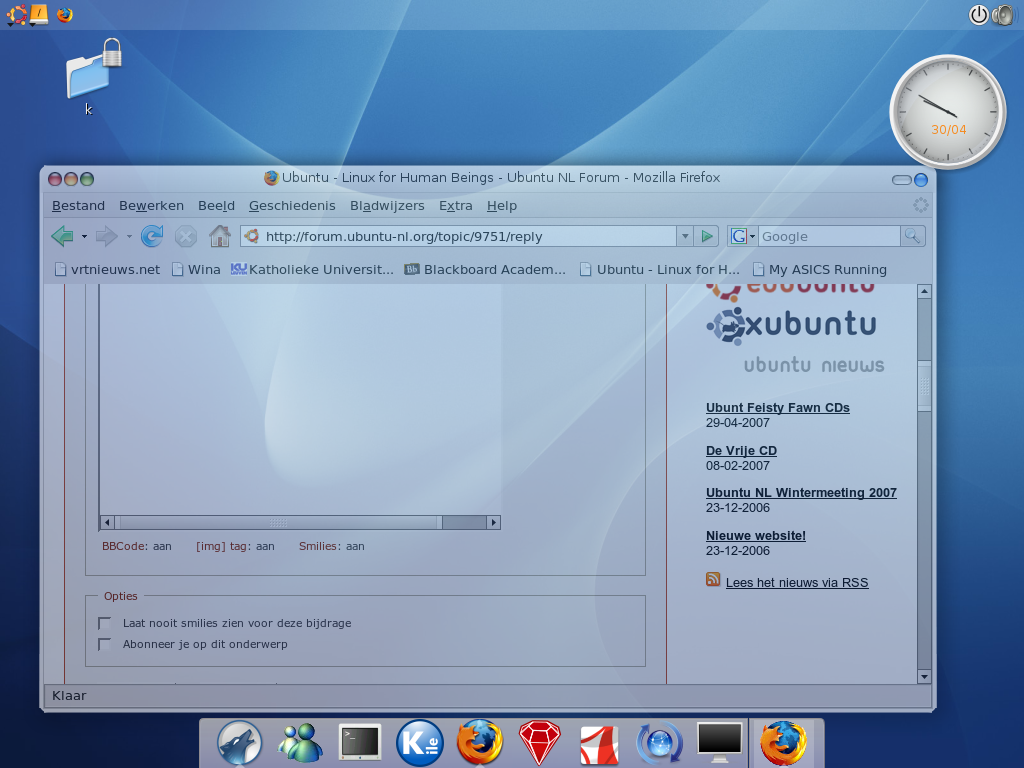Click the green Back arrow button
The height and width of the screenshot is (768, 1024).
click(62, 236)
